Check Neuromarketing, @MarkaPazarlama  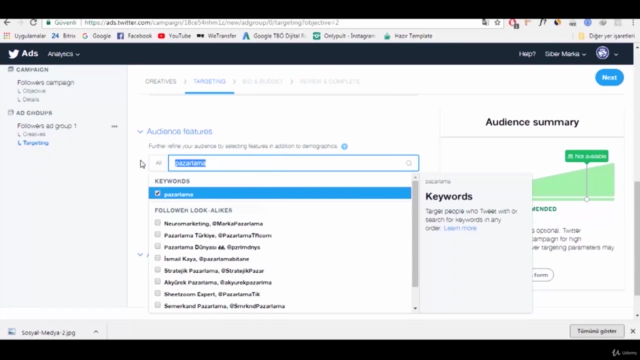[158, 223]
